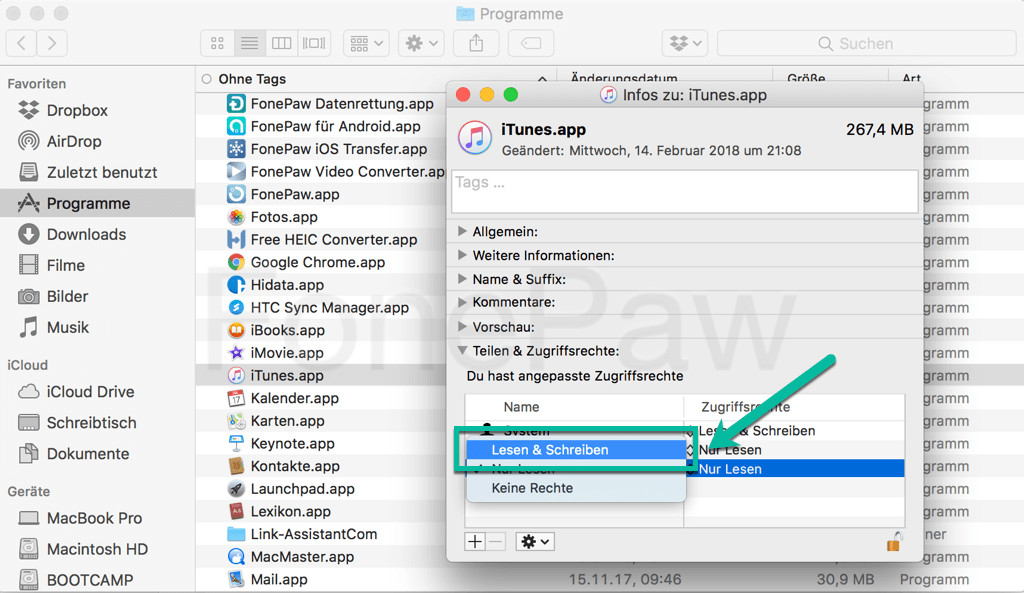The width and height of the screenshot is (1024, 593).
Task: Click the Fotos.app icon
Action: click(x=236, y=217)
